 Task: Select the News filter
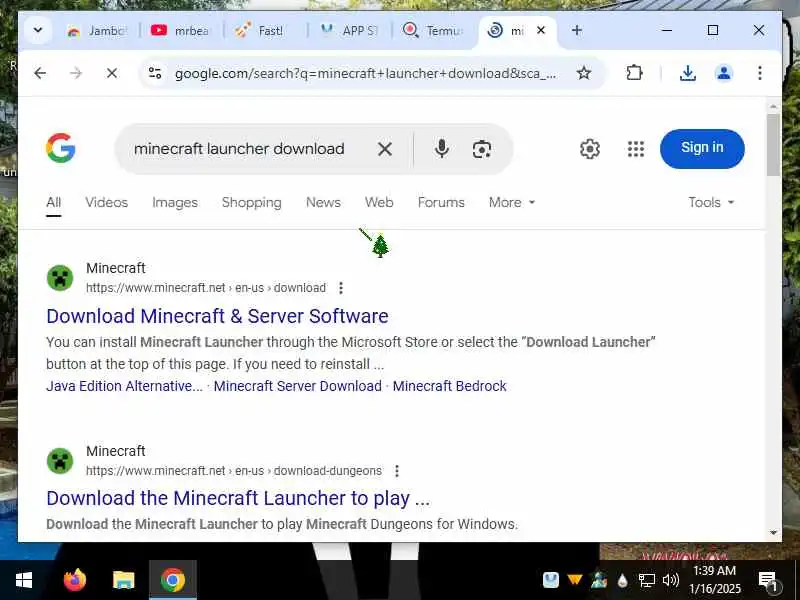323,203
